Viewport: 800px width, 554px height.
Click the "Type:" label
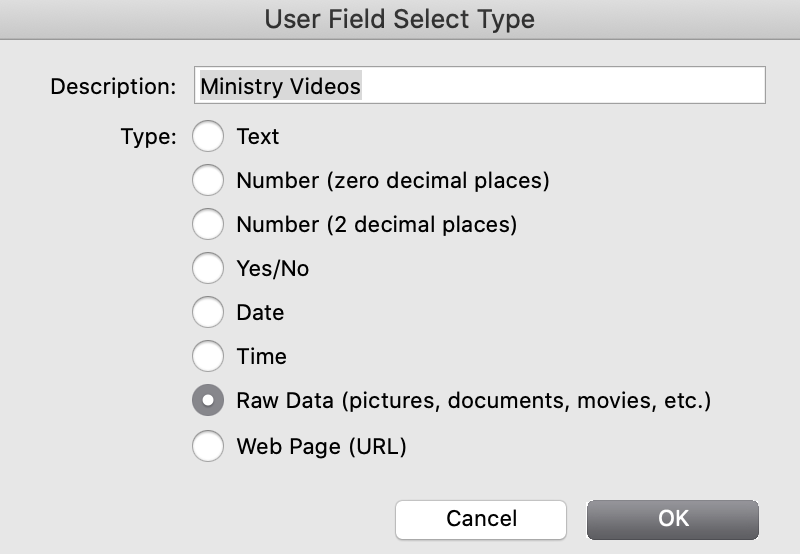[x=148, y=137]
